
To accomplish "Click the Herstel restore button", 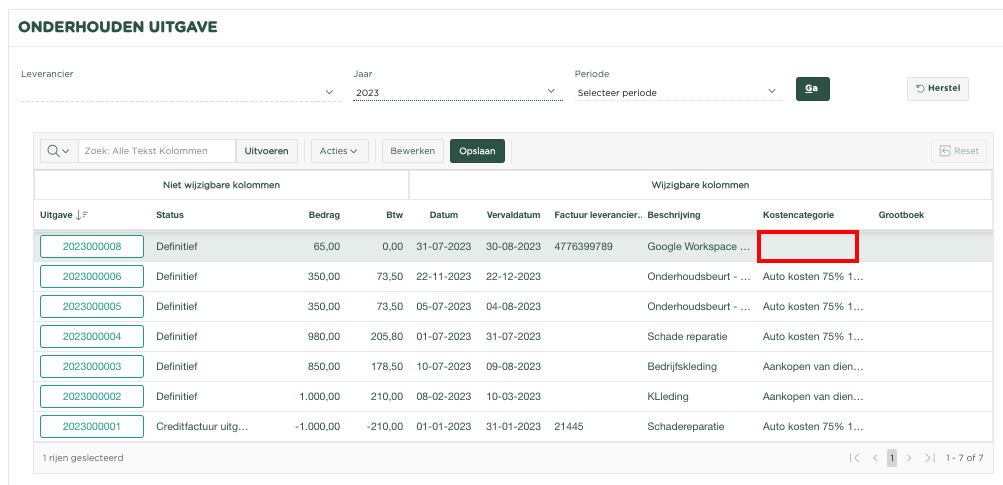I will (937, 89).
